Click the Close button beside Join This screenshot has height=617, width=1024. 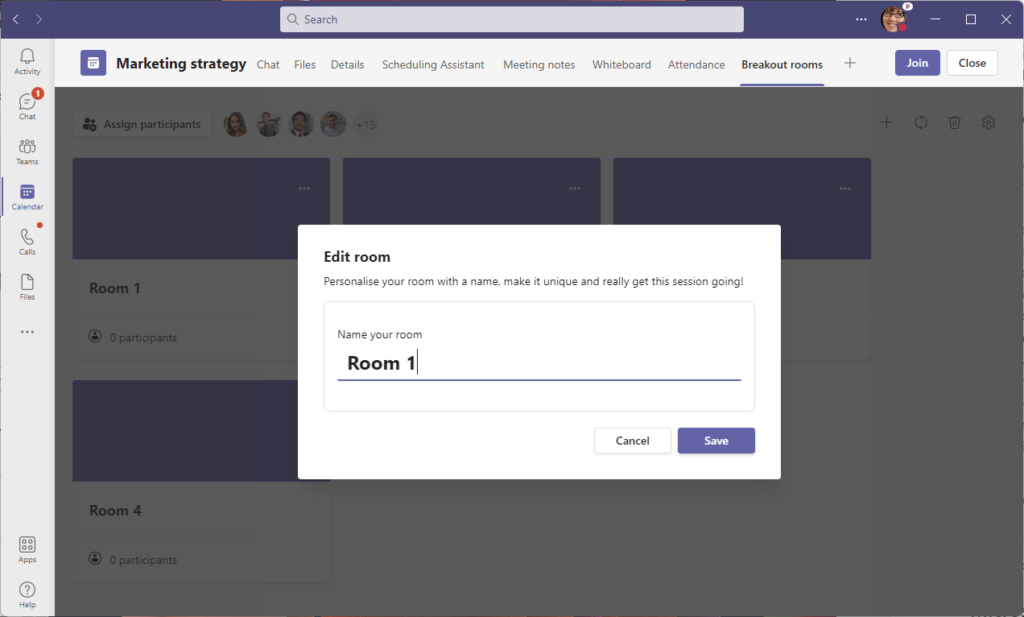972,63
